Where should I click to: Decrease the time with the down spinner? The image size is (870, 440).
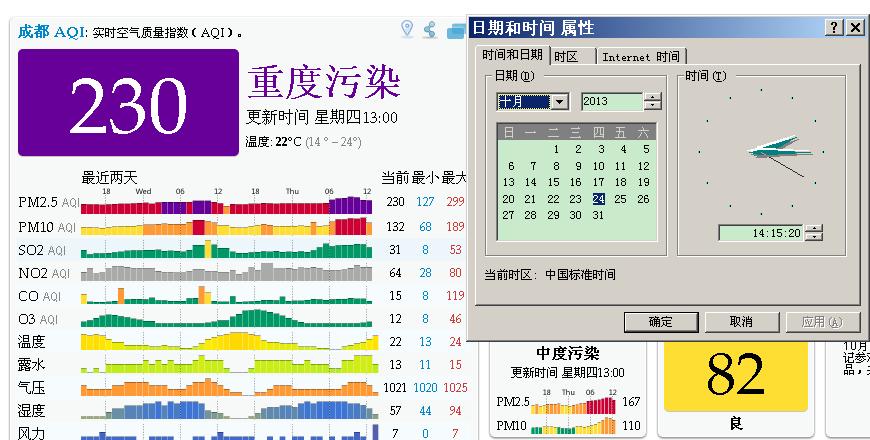click(x=813, y=237)
